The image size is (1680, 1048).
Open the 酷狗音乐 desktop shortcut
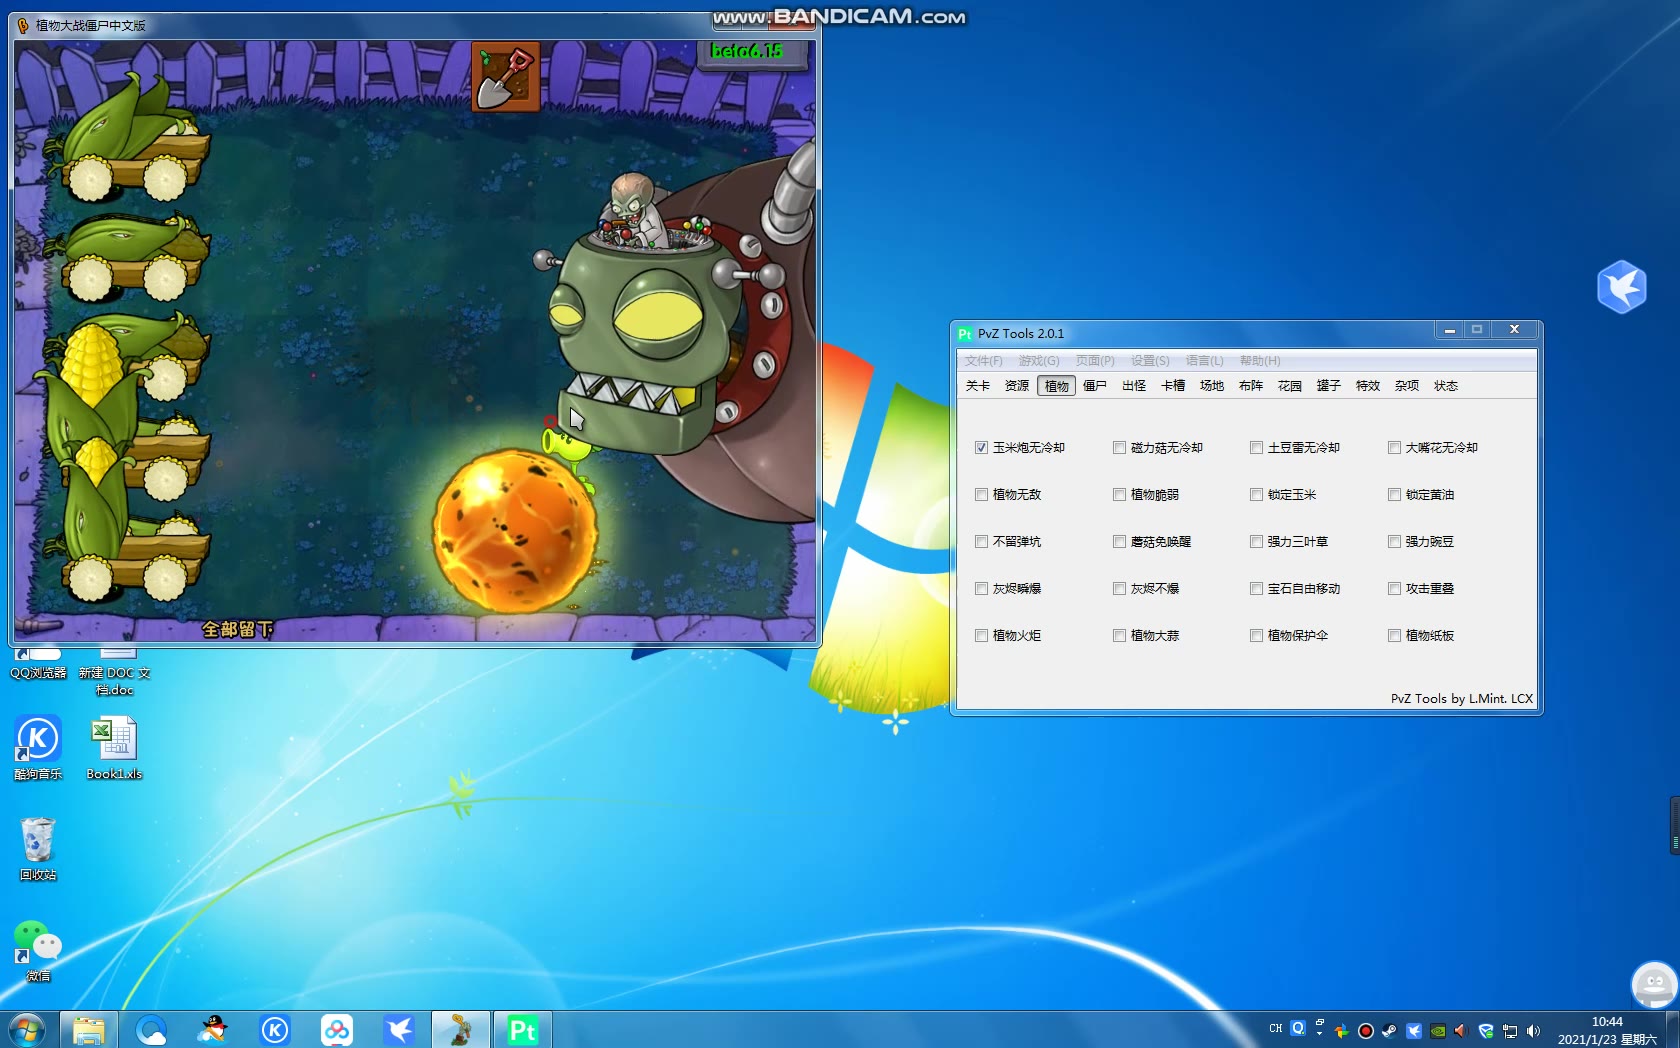[x=38, y=748]
